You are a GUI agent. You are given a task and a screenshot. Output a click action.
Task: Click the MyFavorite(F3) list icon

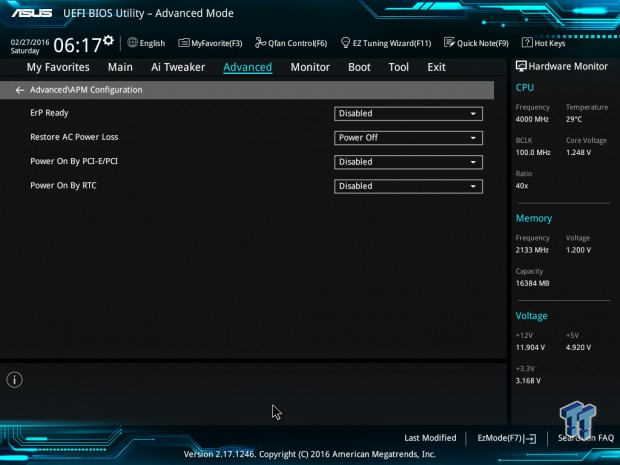pos(183,43)
